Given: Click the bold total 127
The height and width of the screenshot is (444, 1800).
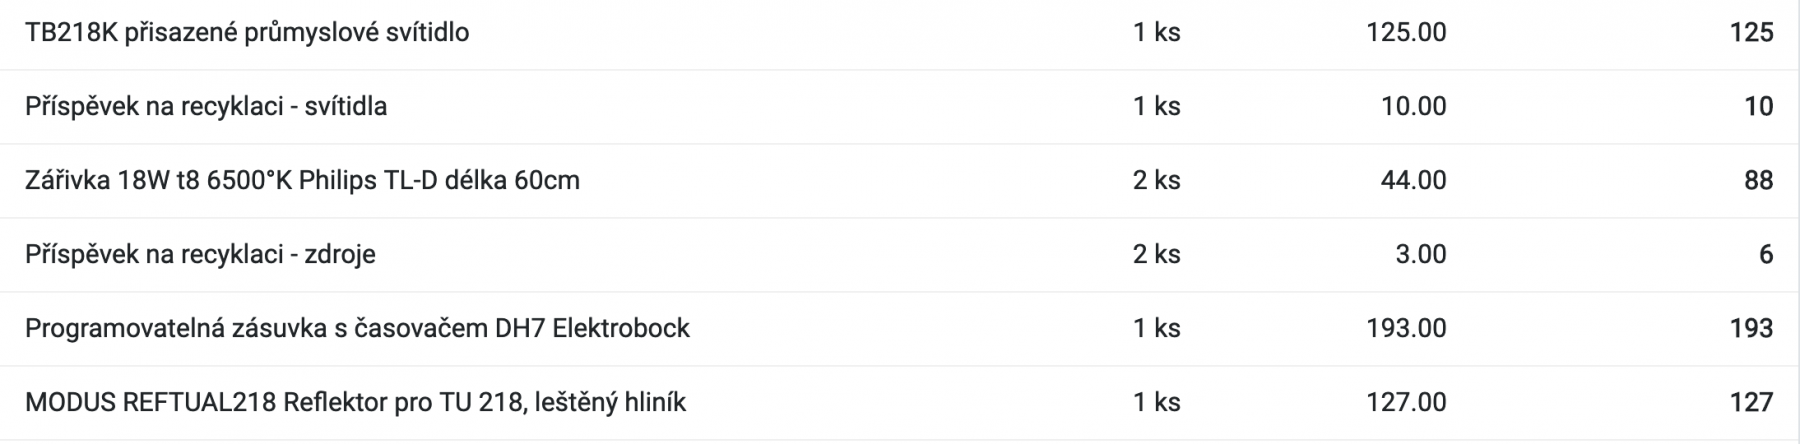Looking at the screenshot, I should click(1751, 402).
